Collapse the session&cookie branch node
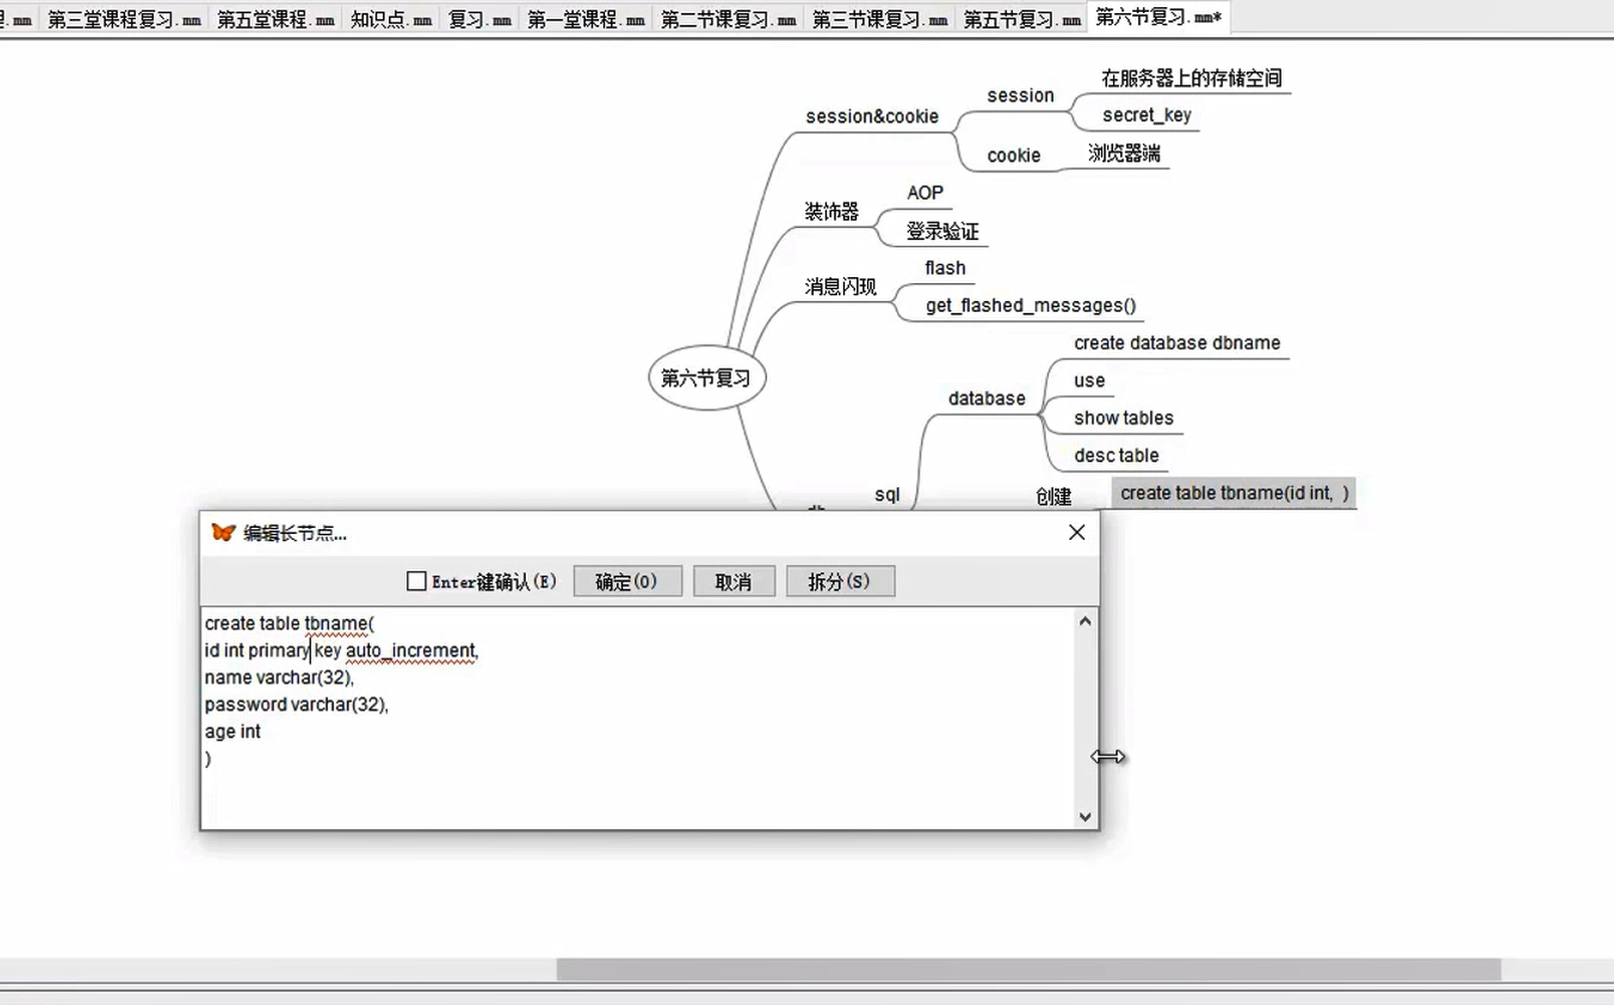1614x1005 pixels. (x=871, y=116)
